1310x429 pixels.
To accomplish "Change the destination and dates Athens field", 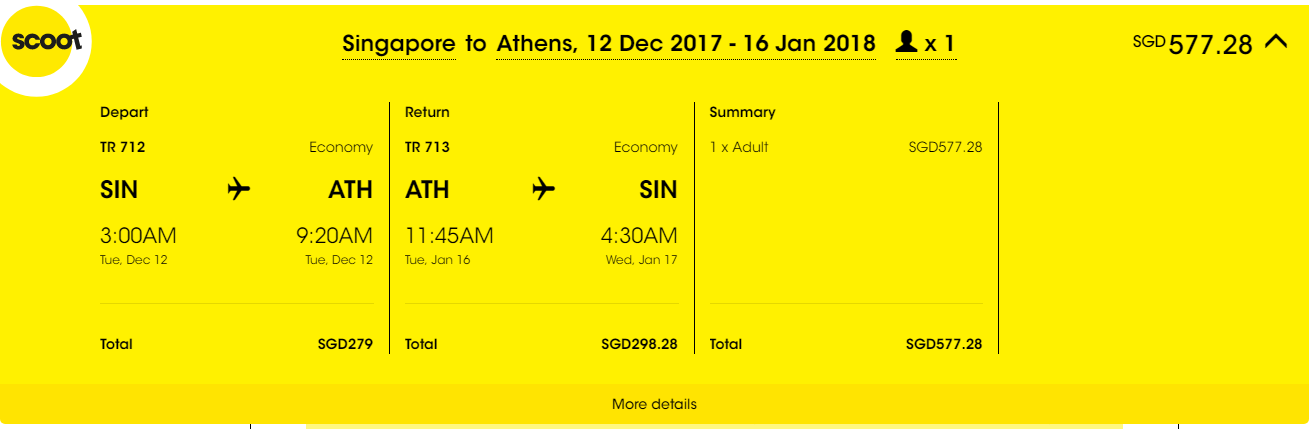I will pyautogui.click(x=686, y=44).
